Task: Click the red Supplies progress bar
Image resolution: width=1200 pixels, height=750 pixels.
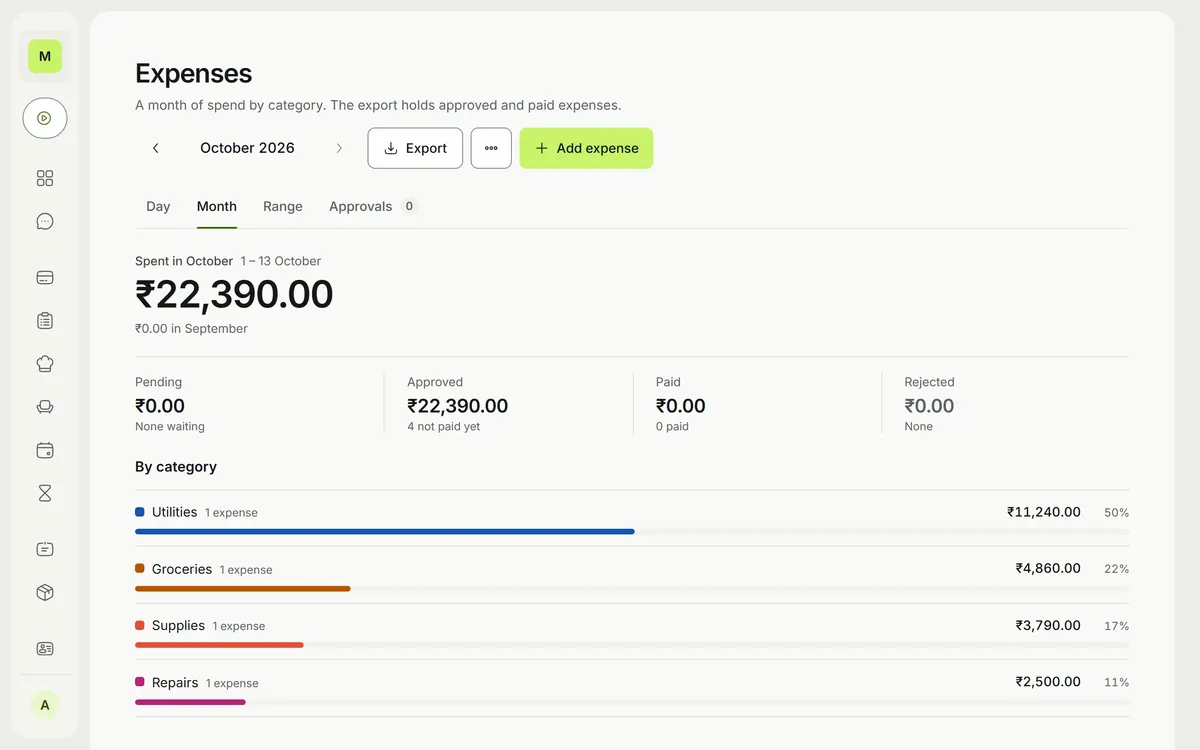Action: point(219,645)
